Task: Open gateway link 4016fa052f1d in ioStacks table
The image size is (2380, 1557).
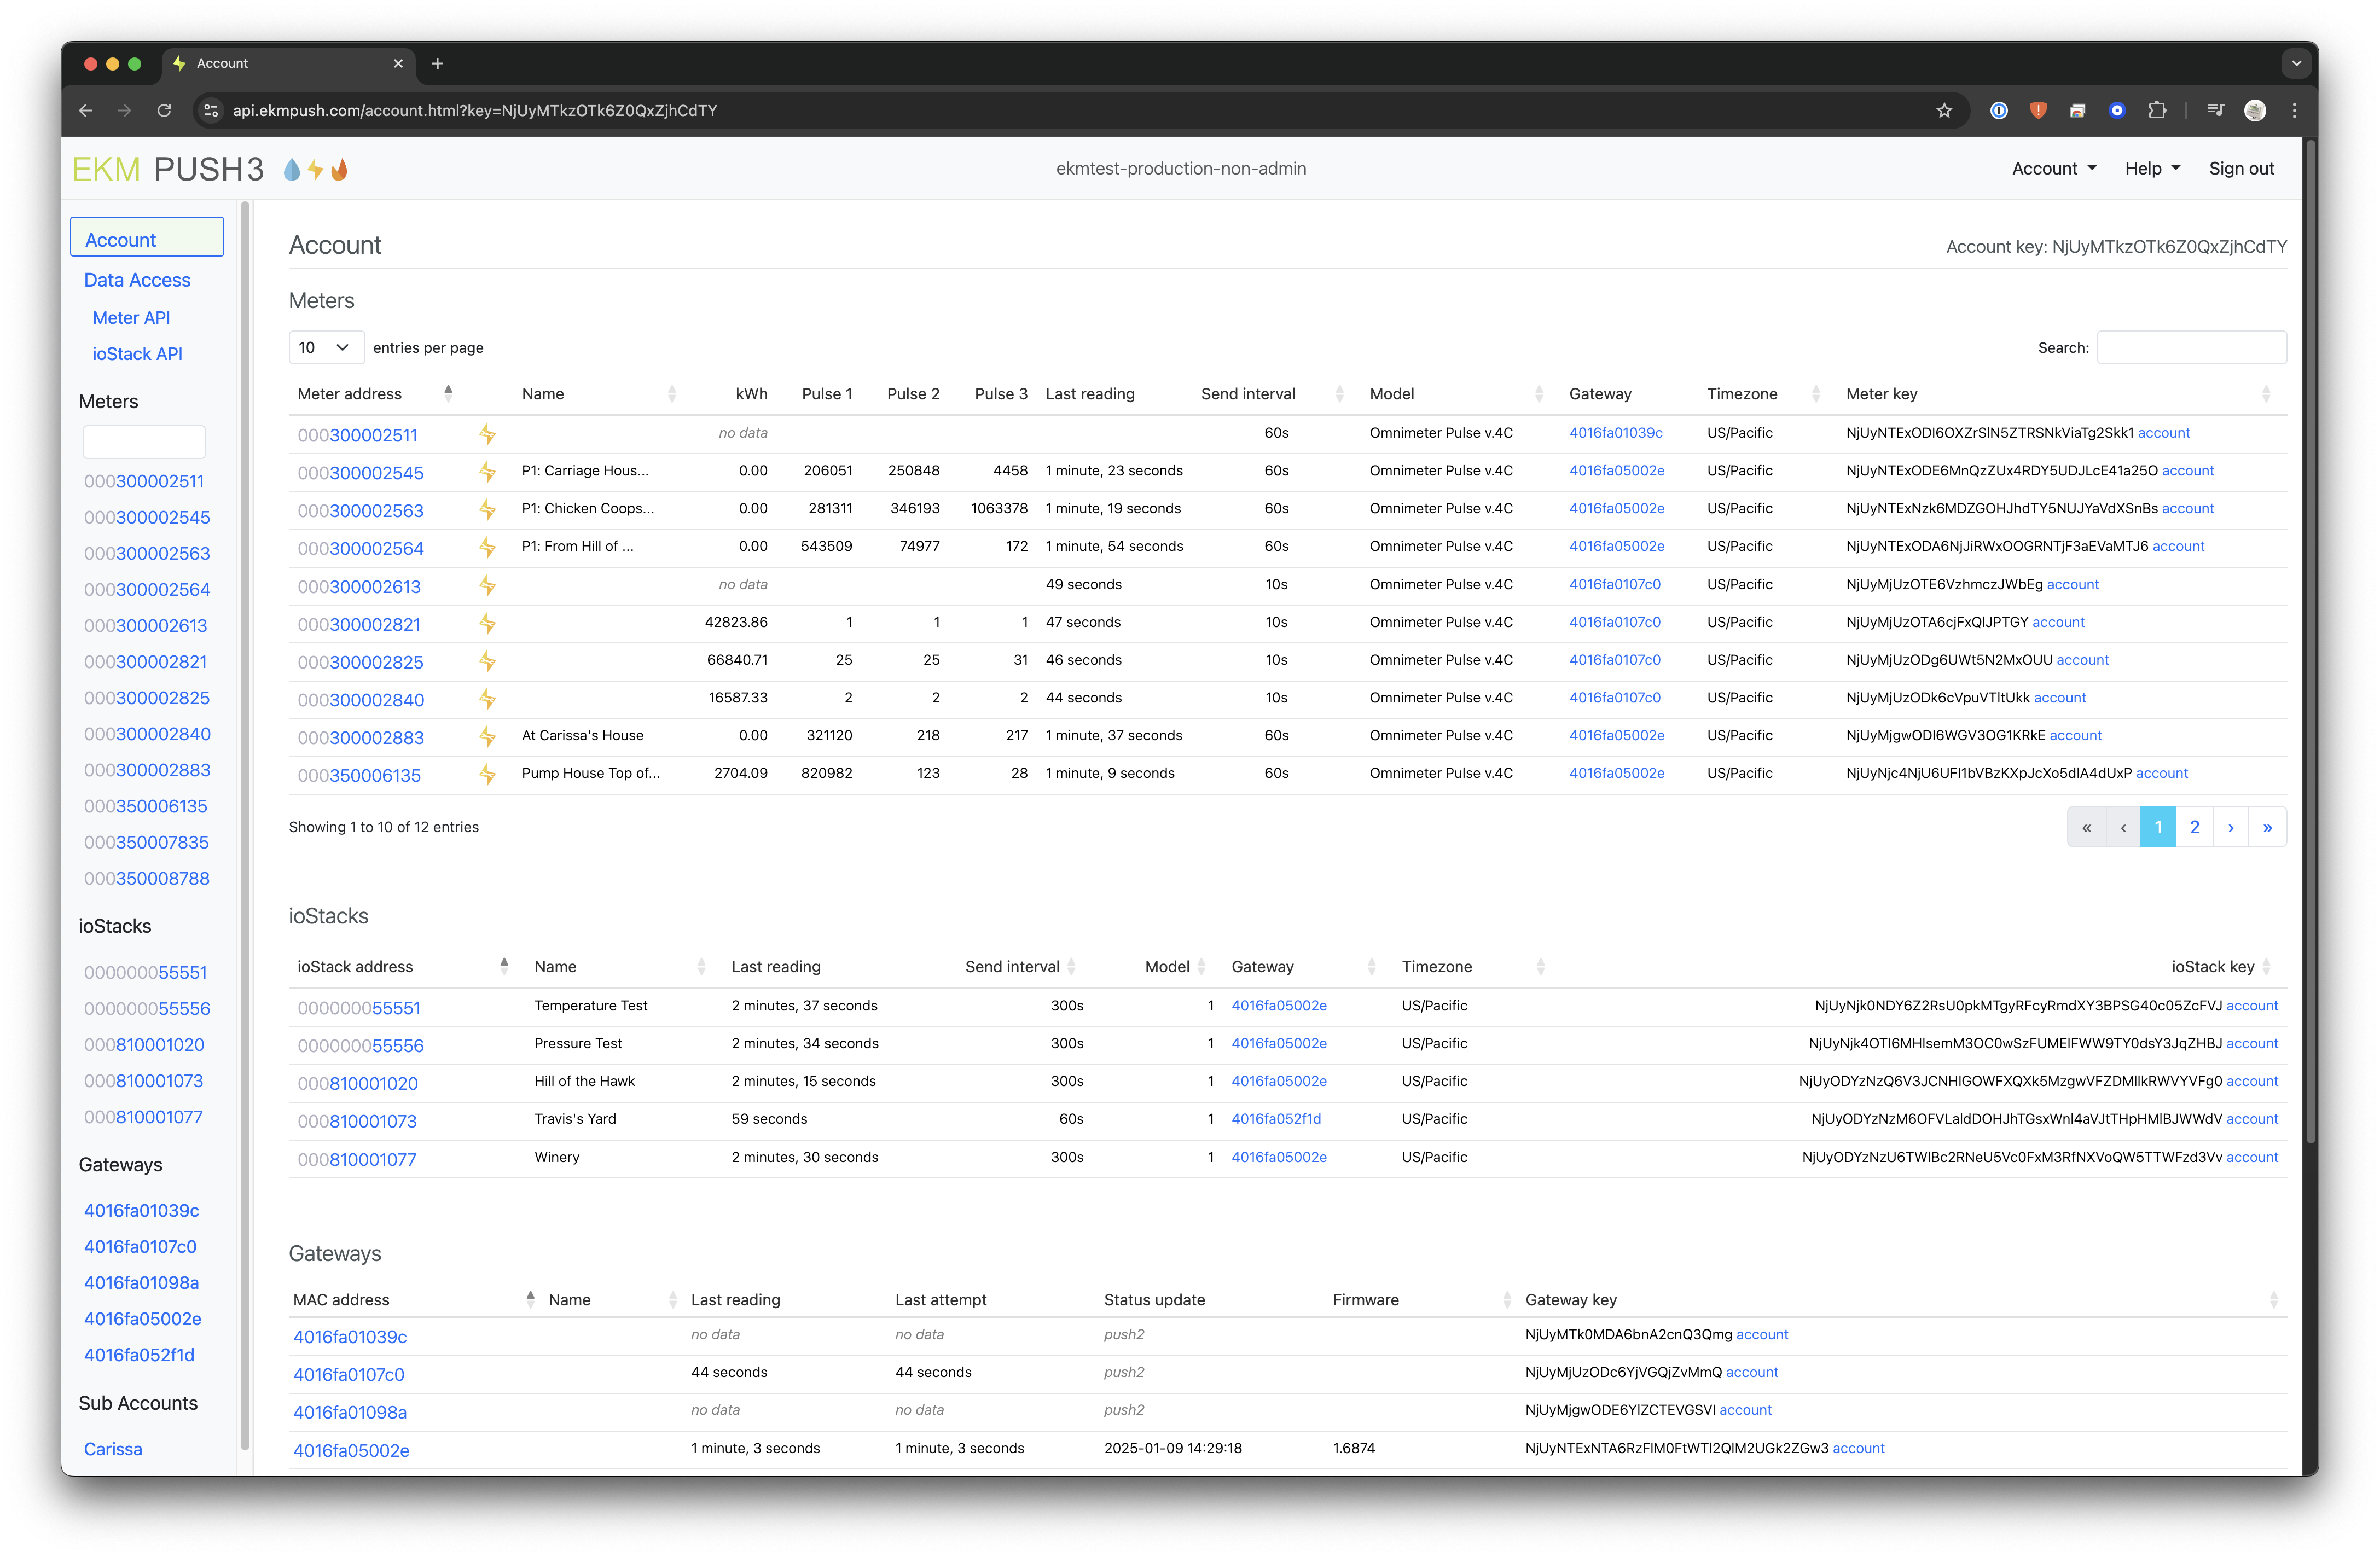Action: click(1275, 1119)
